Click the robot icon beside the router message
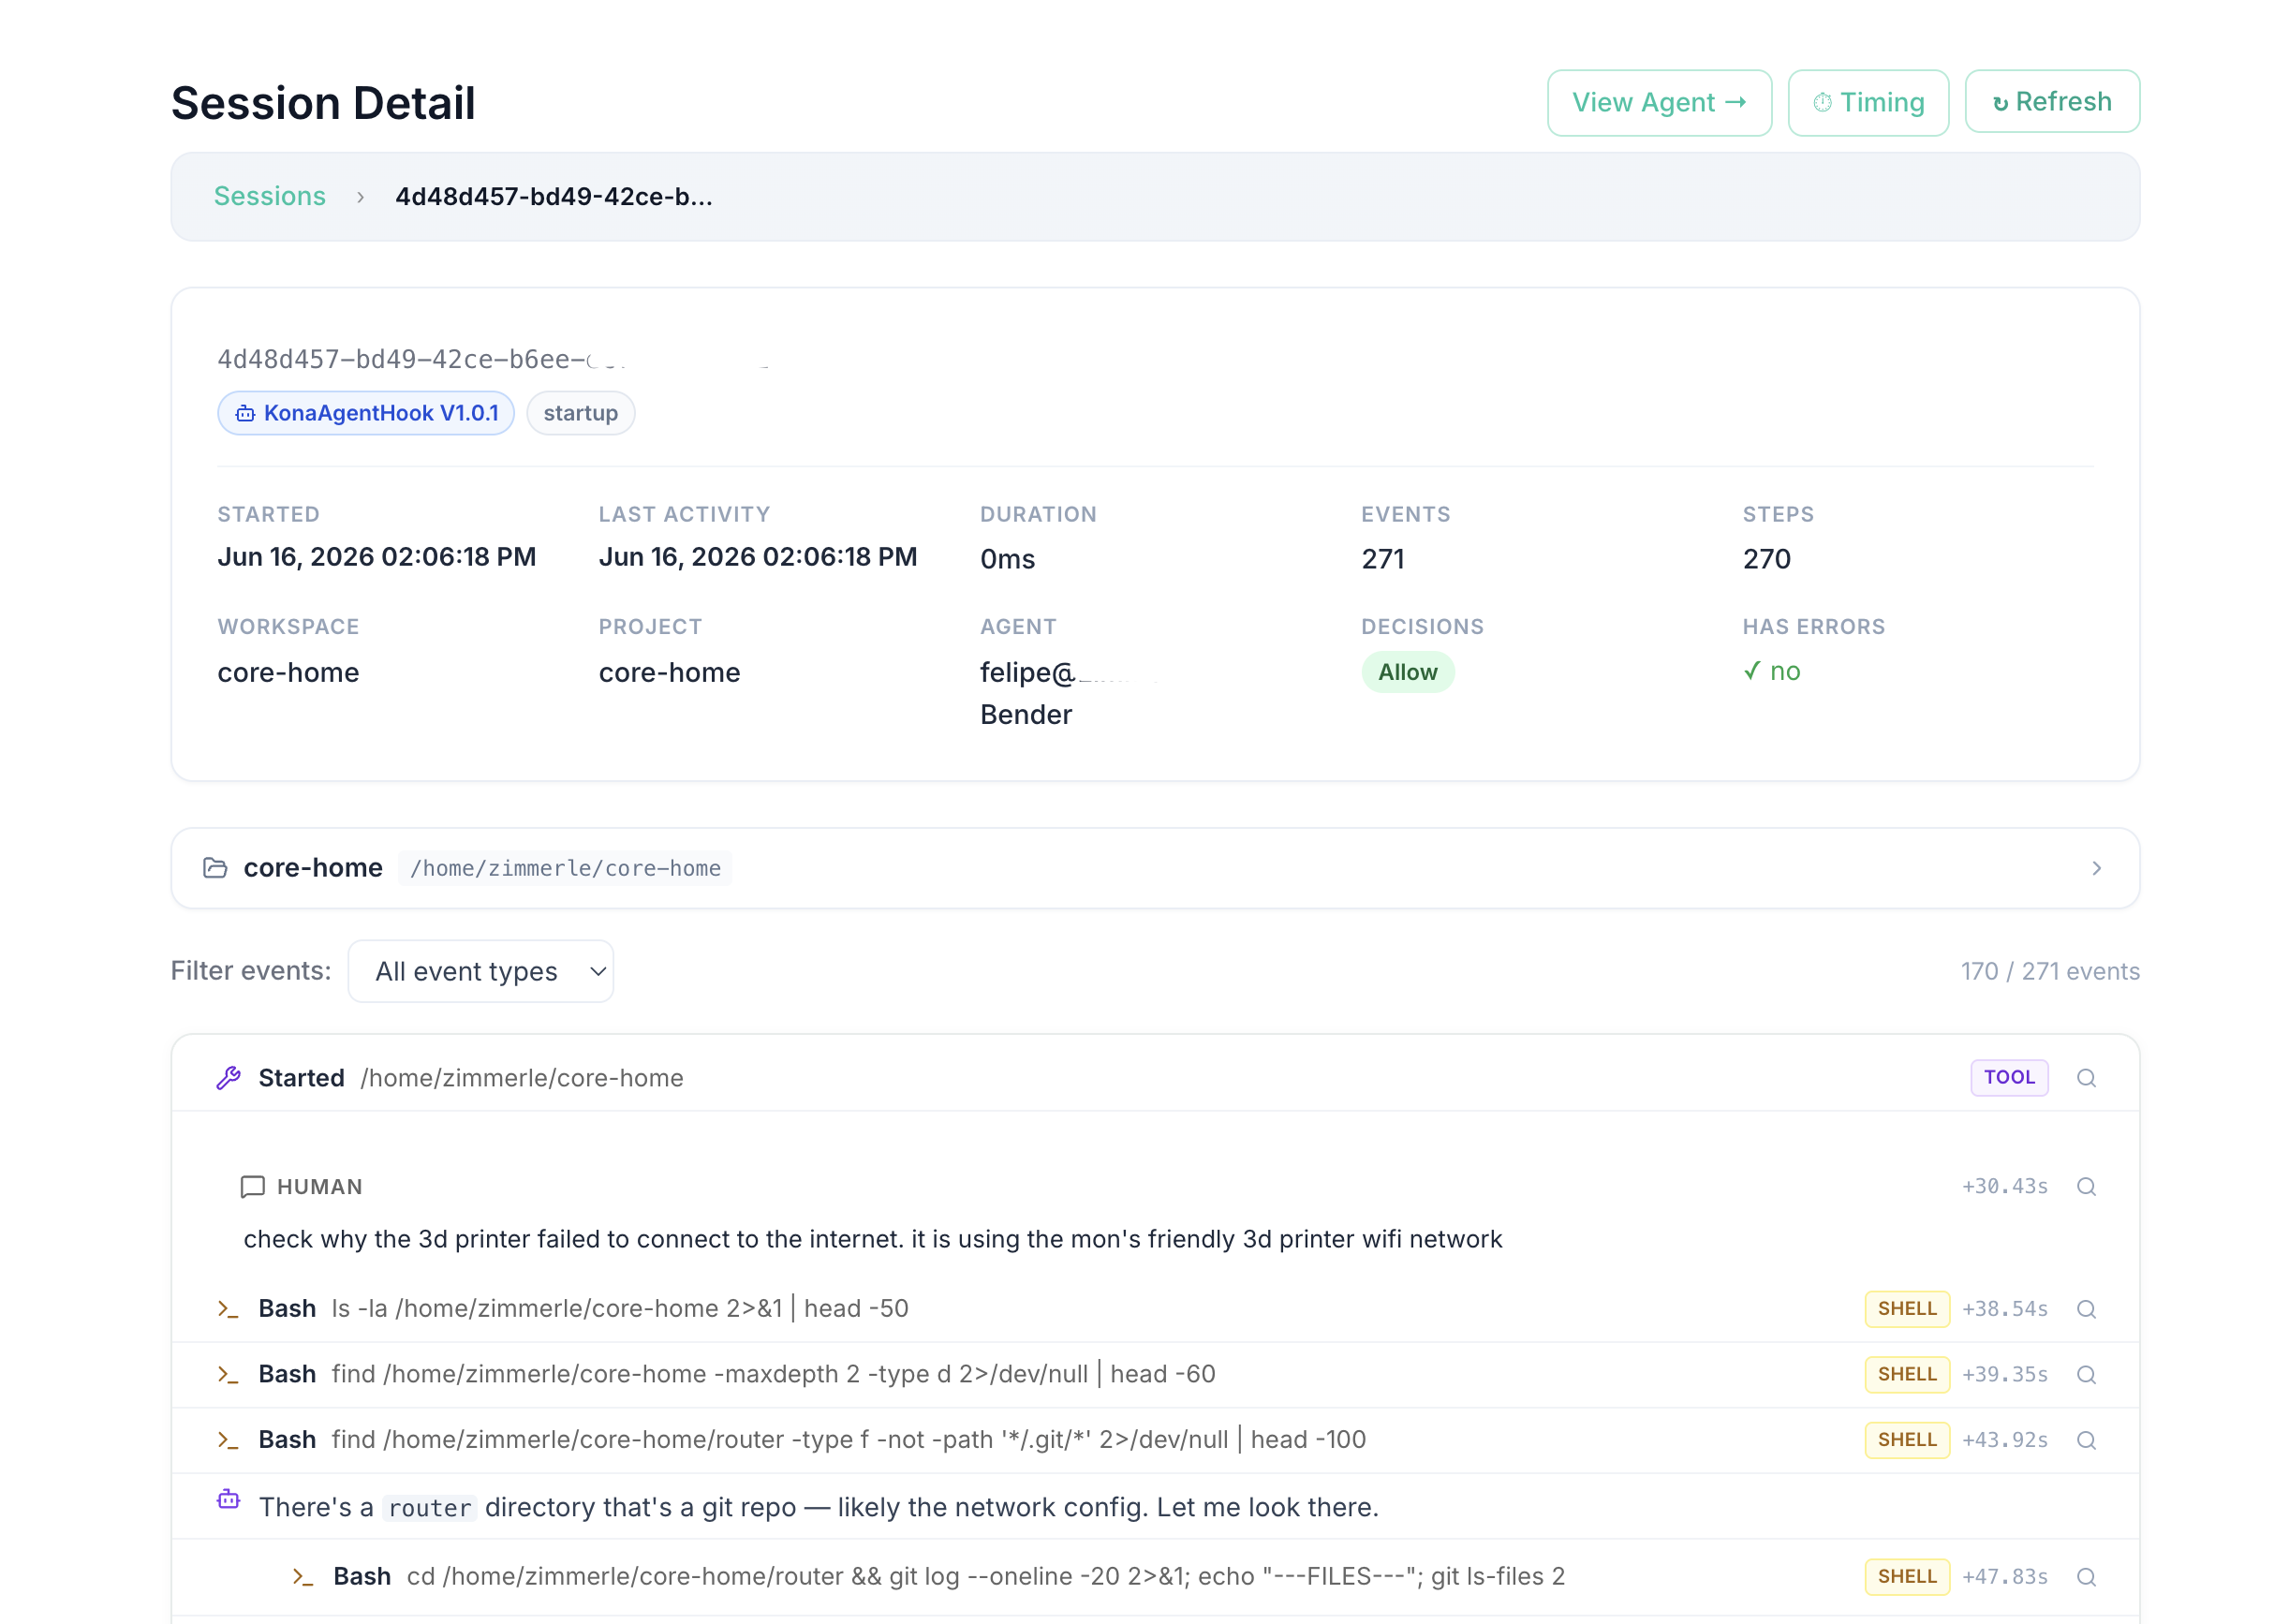2274x1624 pixels. [228, 1499]
